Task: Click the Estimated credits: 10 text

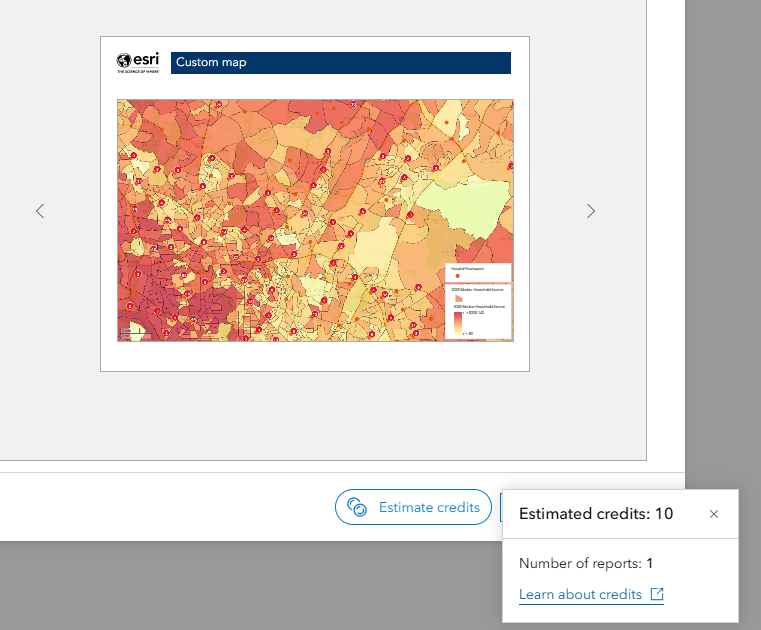Action: [x=596, y=514]
